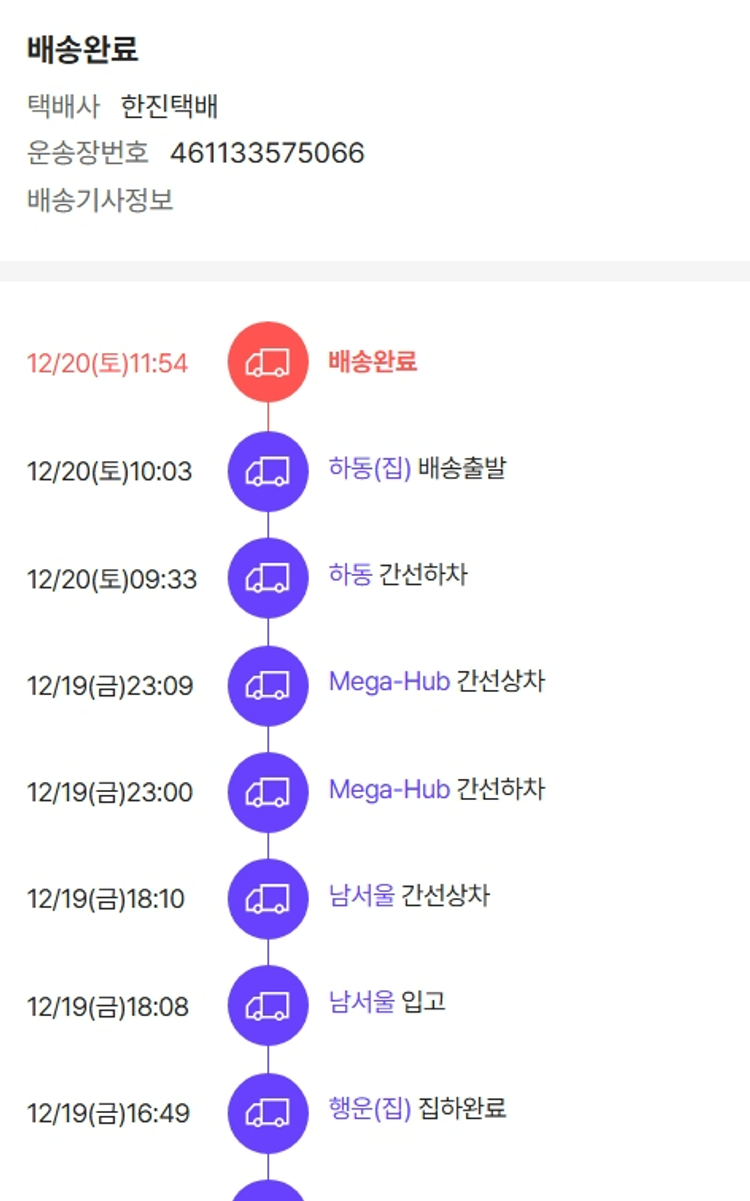Open the 하동(집) location link
This screenshot has width=750, height=1201.
click(370, 467)
